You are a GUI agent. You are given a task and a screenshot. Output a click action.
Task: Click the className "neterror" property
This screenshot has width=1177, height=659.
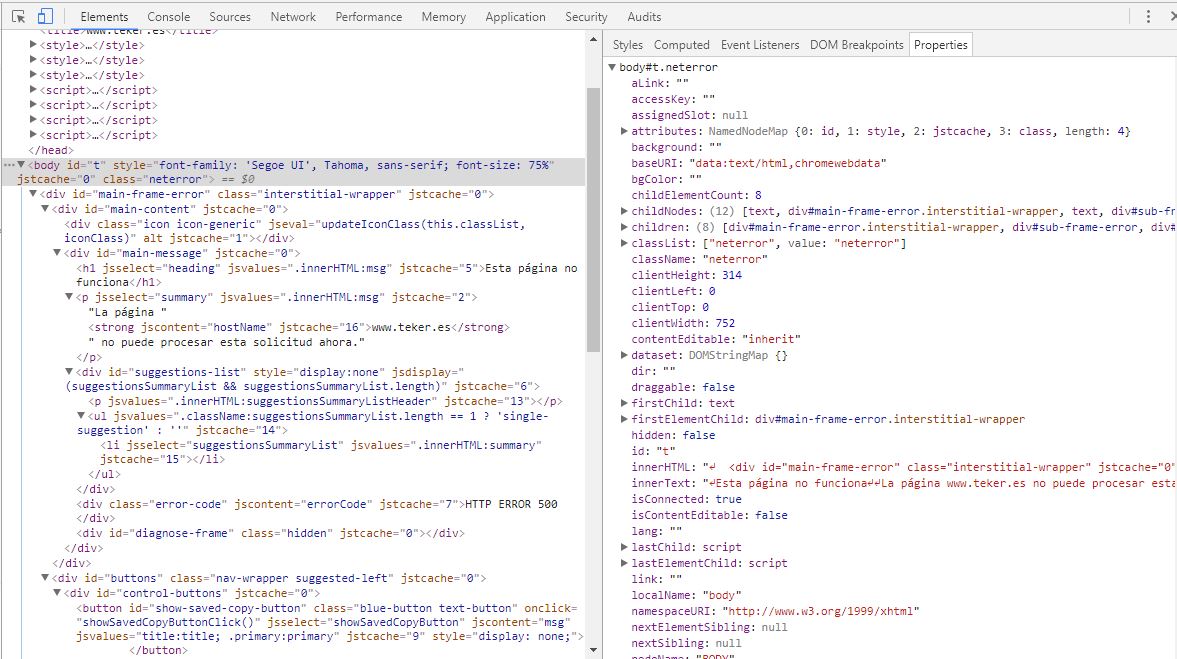700,259
